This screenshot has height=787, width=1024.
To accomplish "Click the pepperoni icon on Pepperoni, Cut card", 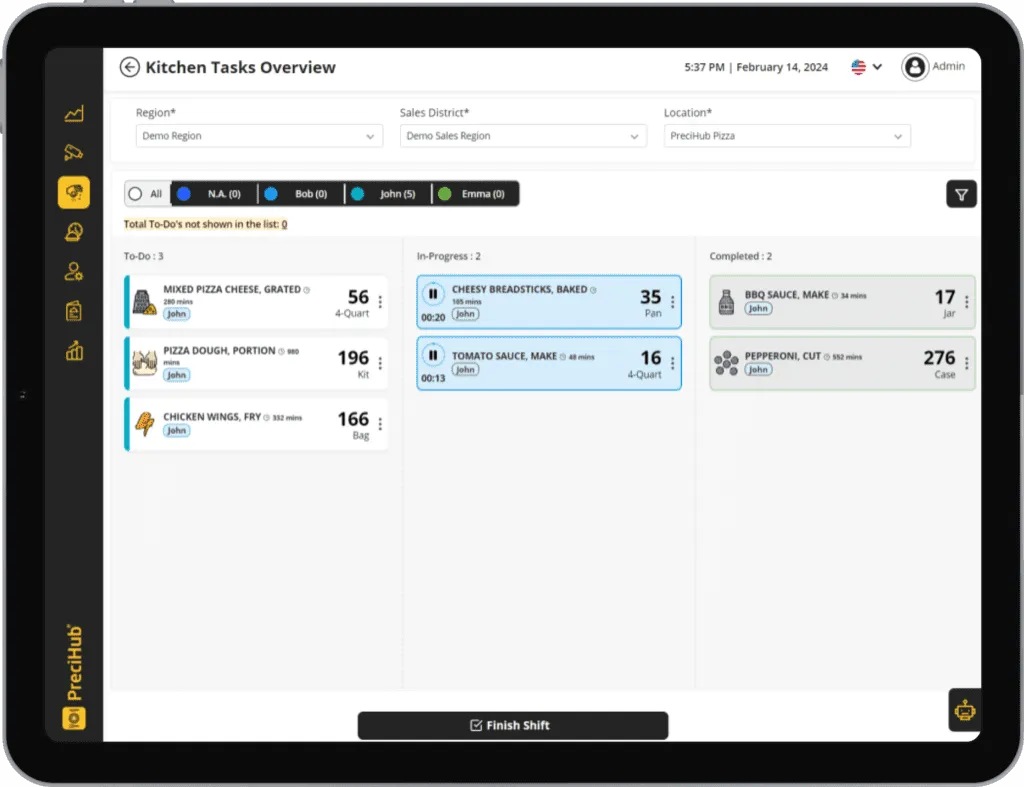I will (x=726, y=363).
